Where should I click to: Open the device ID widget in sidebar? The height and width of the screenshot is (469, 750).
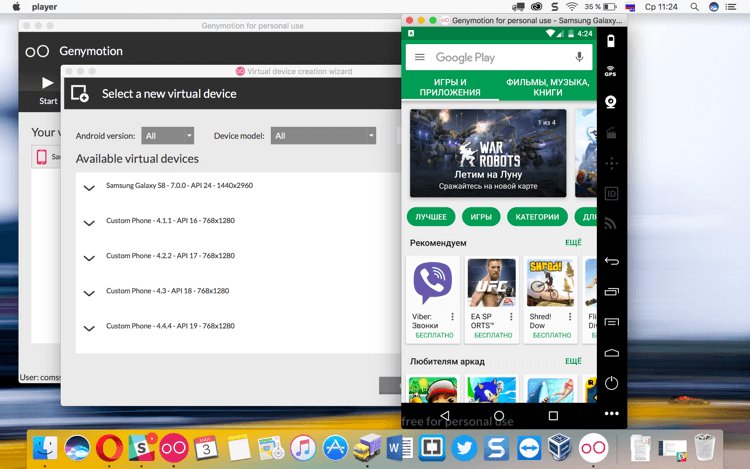click(x=611, y=194)
